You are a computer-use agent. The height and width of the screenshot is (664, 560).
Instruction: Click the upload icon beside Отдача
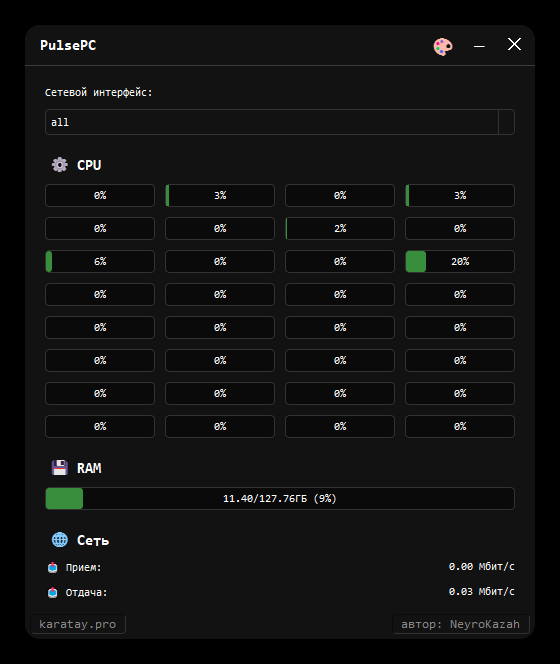click(x=53, y=592)
